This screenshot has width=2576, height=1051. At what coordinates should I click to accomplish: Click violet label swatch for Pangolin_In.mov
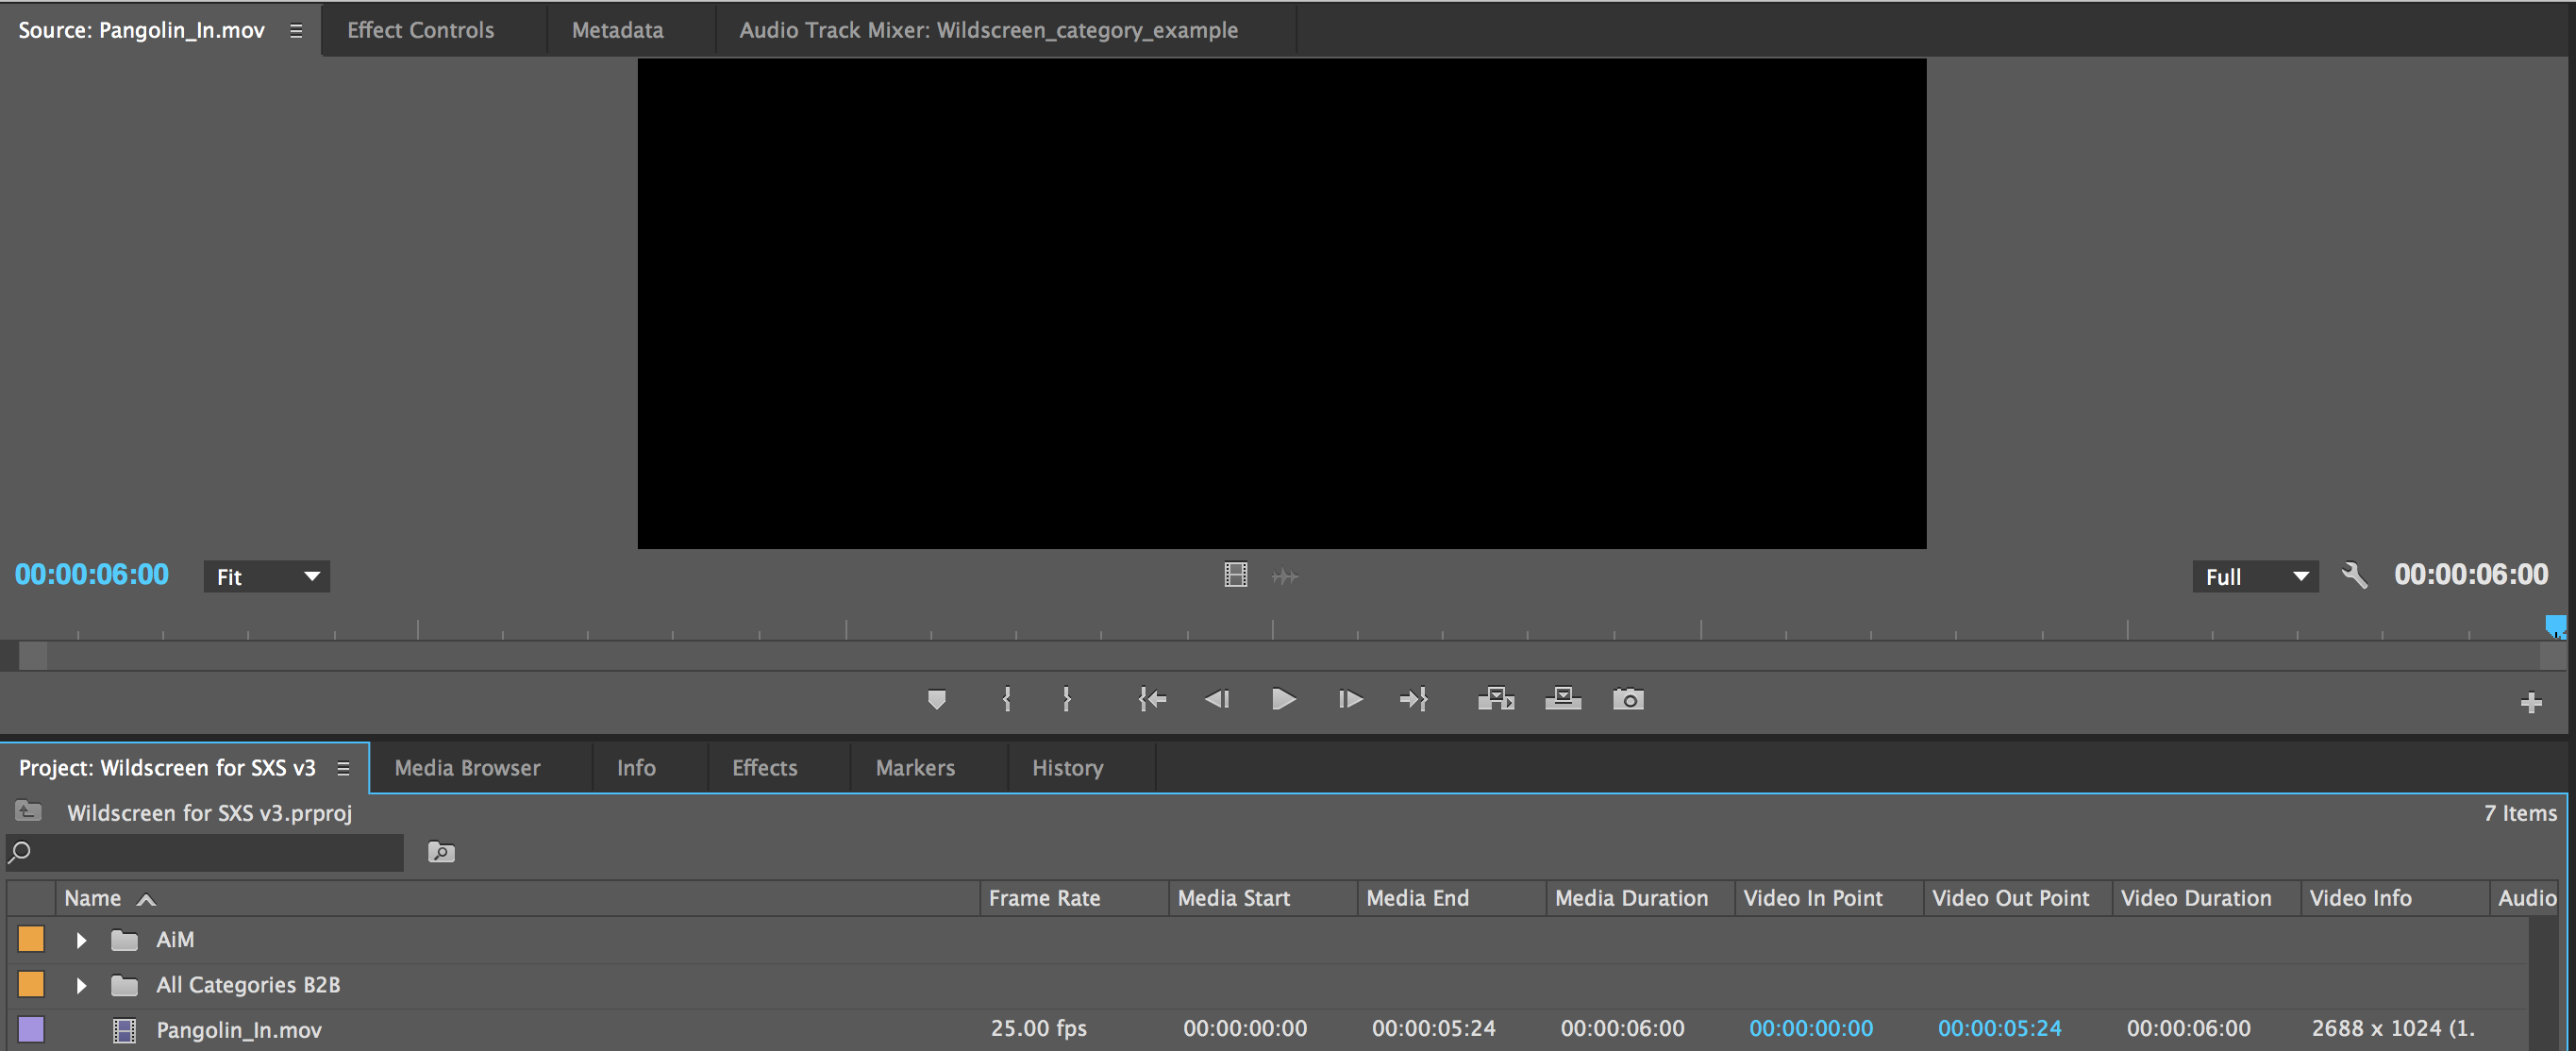(x=31, y=1029)
